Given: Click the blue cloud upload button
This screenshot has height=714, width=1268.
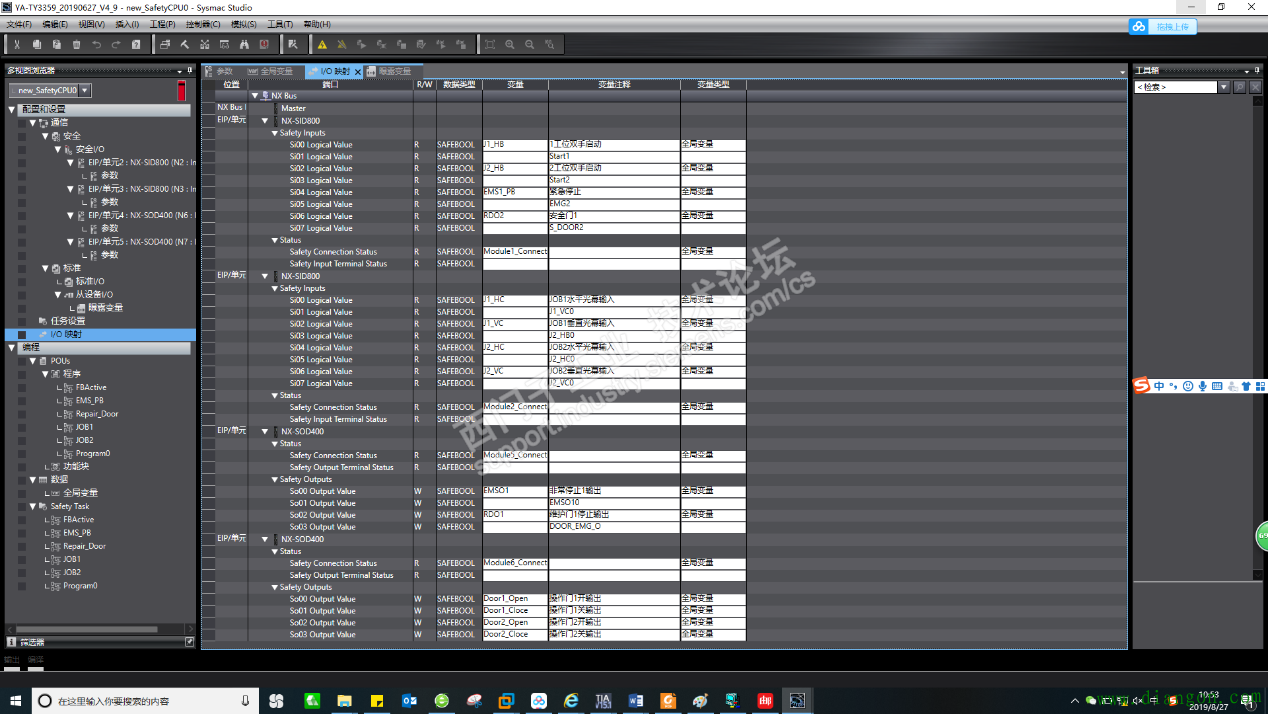Looking at the screenshot, I should pos(1163,27).
